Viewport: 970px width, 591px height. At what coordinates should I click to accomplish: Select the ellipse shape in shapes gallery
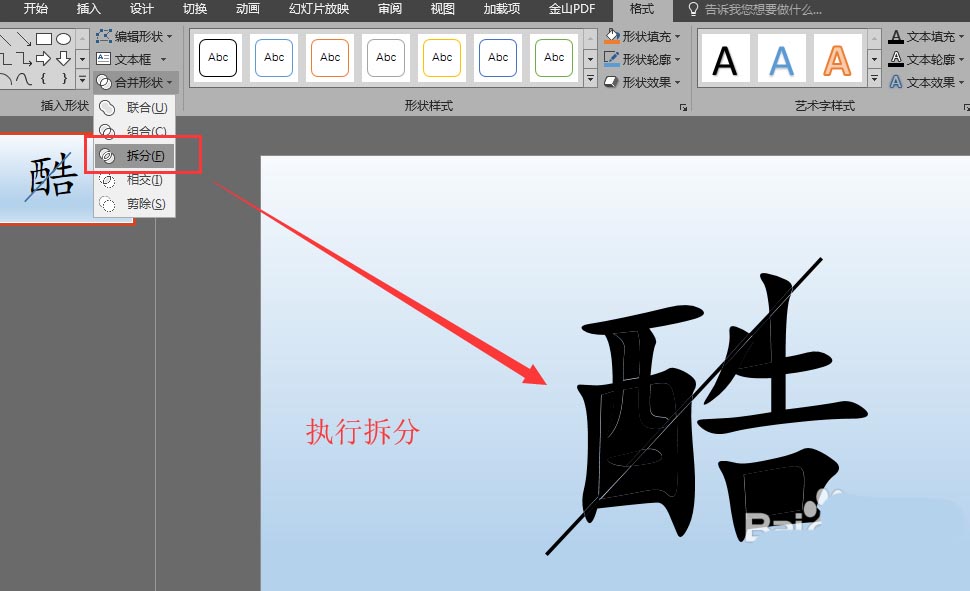click(64, 39)
